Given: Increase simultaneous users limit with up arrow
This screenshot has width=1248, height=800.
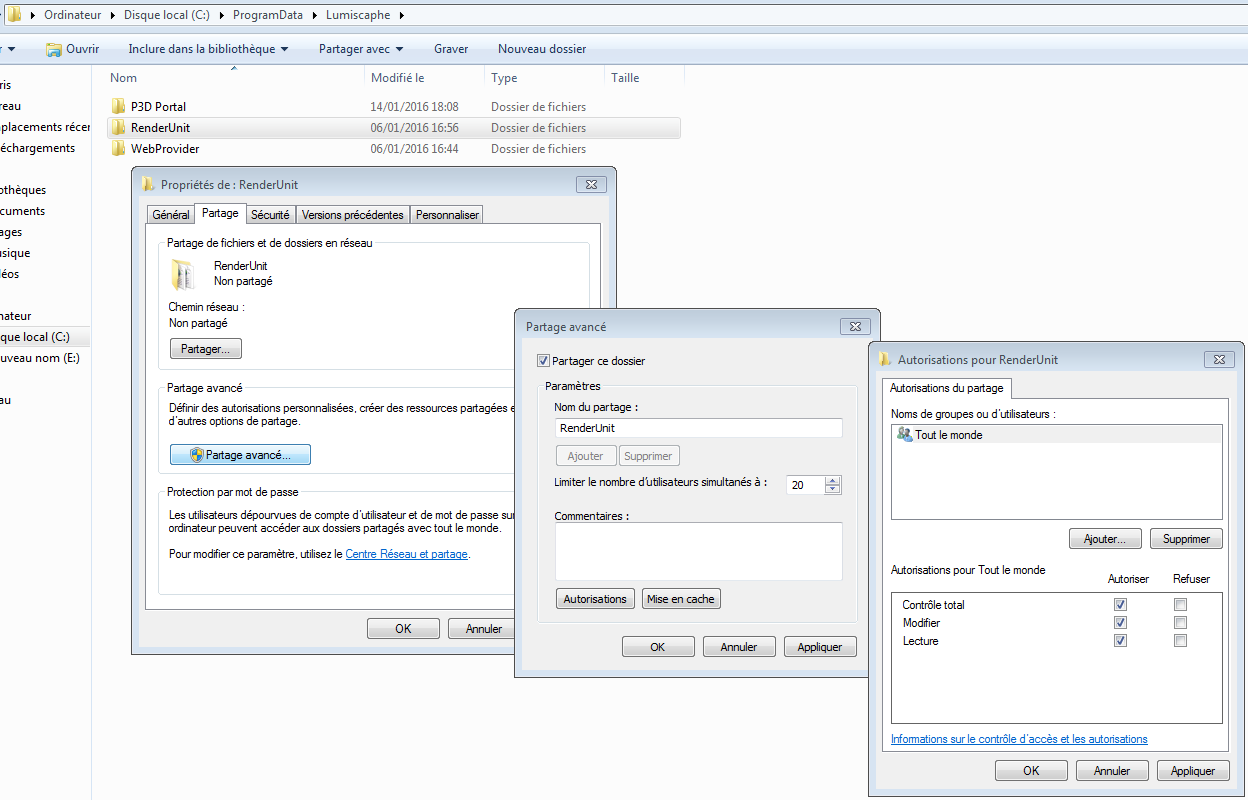Looking at the screenshot, I should tap(833, 480).
